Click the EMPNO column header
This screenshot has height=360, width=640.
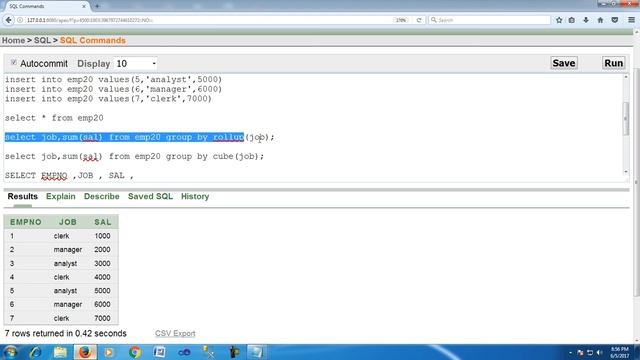[x=26, y=222]
